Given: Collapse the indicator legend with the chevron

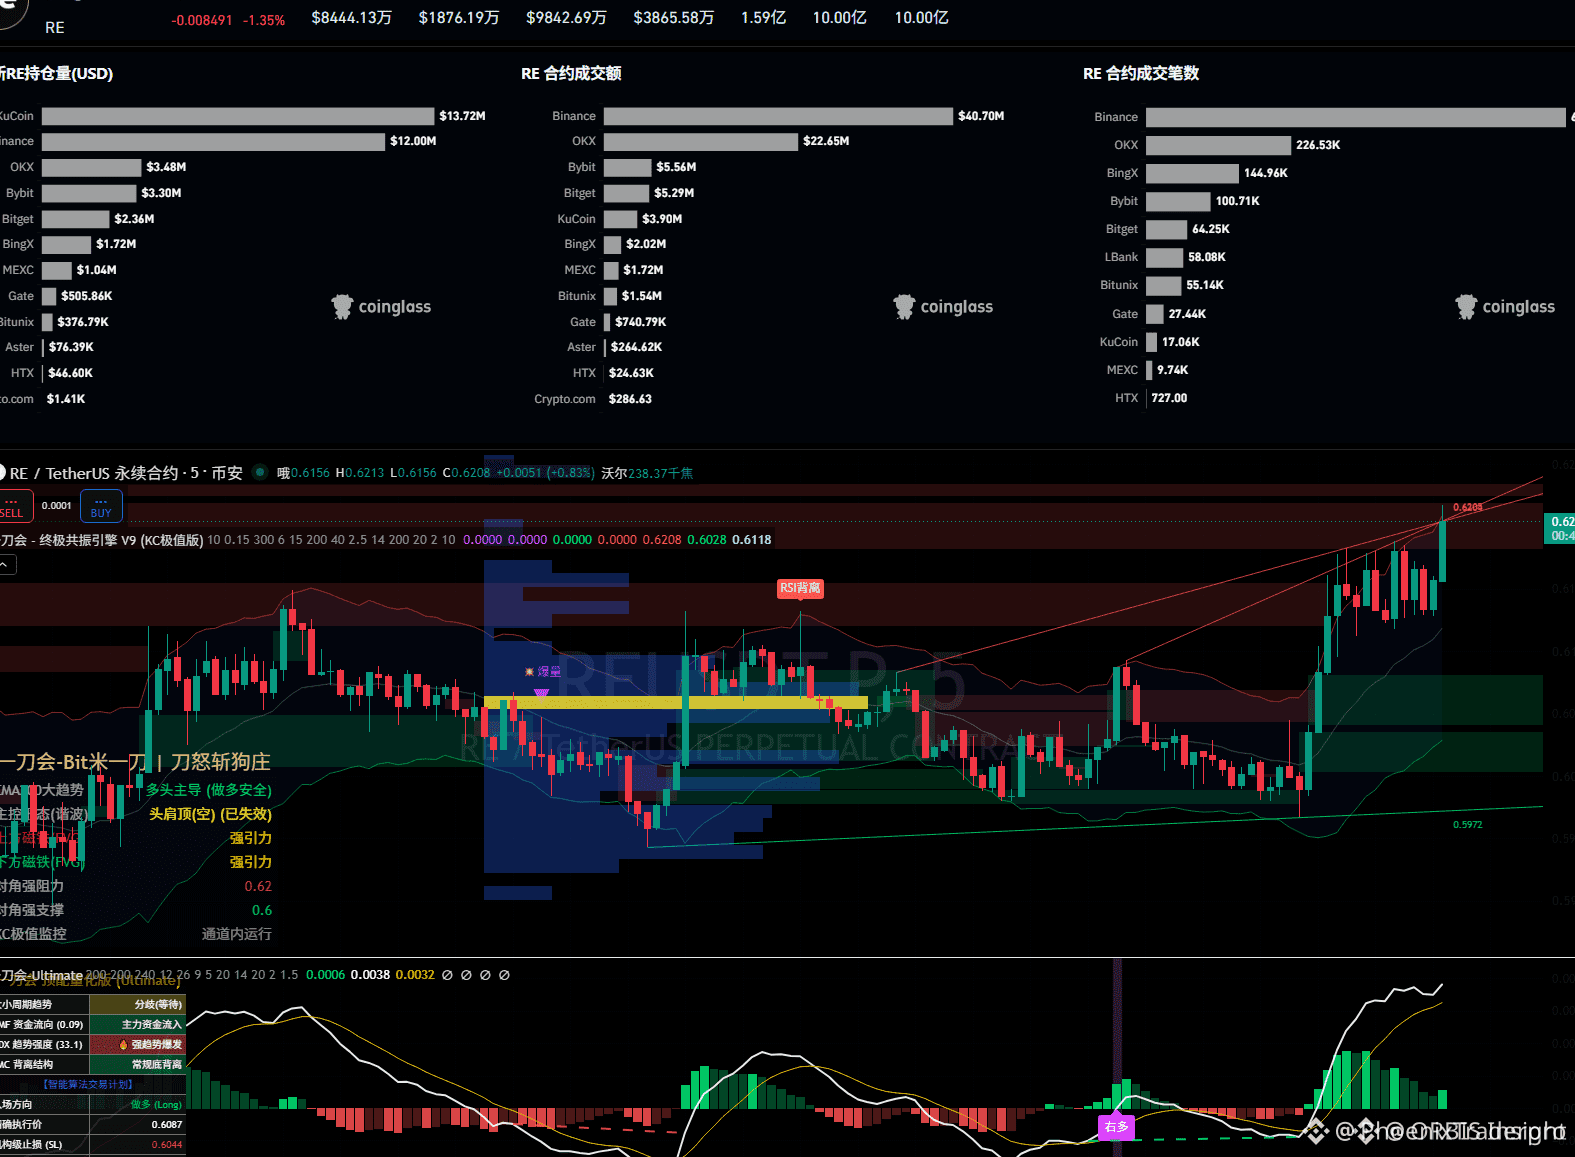Looking at the screenshot, I should pos(6,565).
